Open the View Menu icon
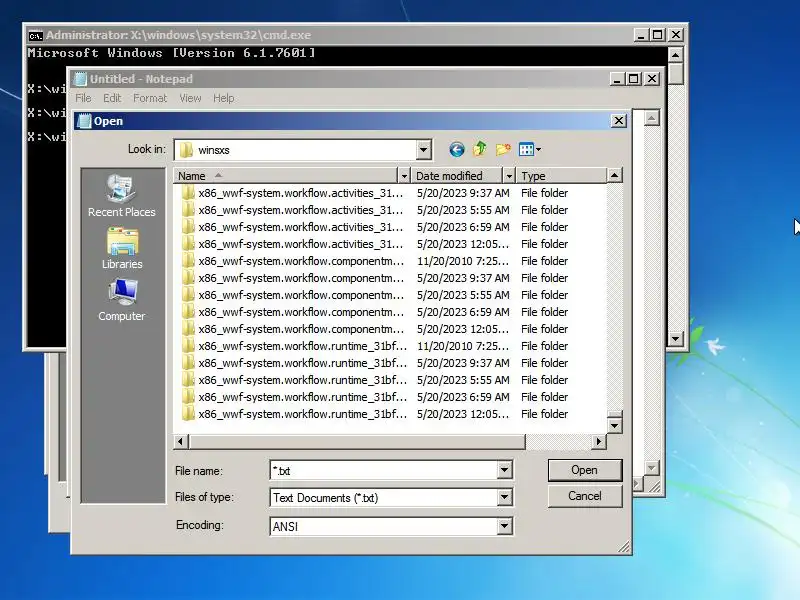Image resolution: width=800 pixels, height=600 pixels. coord(530,149)
